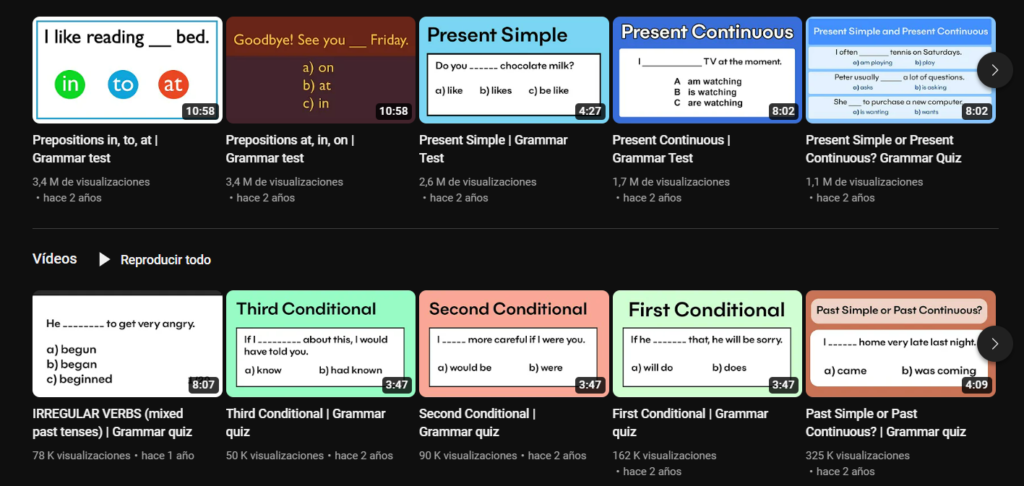
Task: Click the play icon beside Reproducir todo
Action: (x=105, y=260)
